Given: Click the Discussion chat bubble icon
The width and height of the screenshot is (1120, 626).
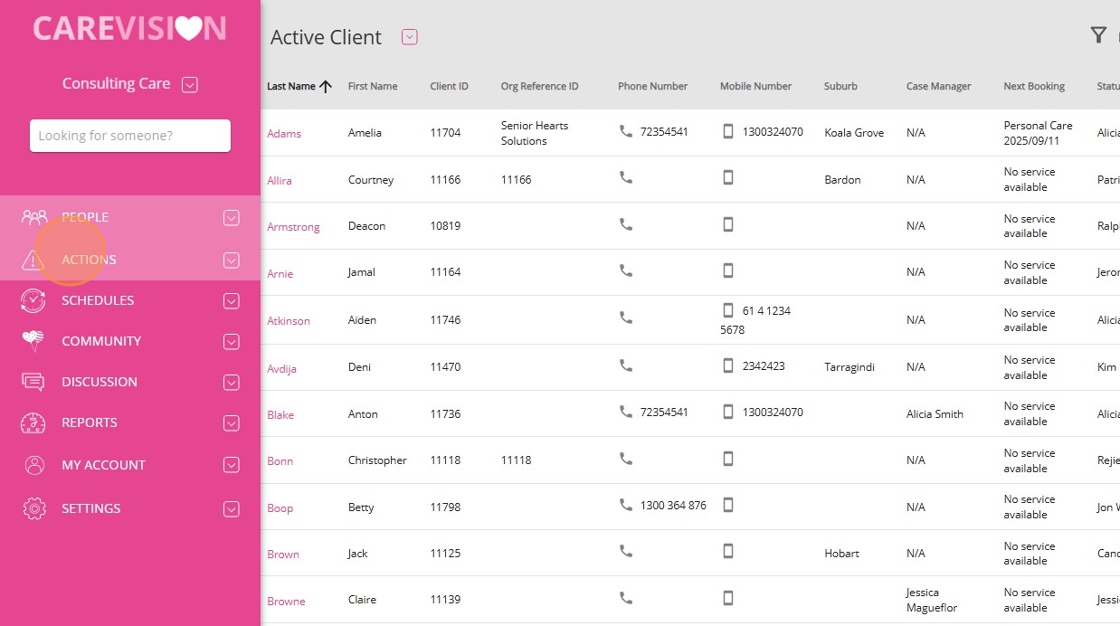Looking at the screenshot, I should pyautogui.click(x=33, y=382).
